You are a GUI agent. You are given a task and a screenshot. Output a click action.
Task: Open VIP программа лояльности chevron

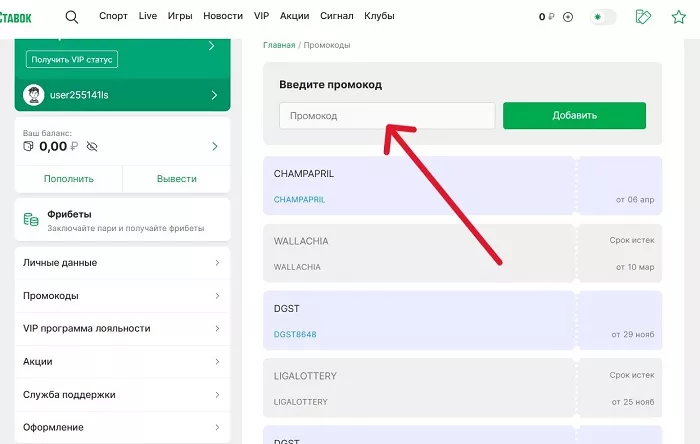pyautogui.click(x=217, y=328)
